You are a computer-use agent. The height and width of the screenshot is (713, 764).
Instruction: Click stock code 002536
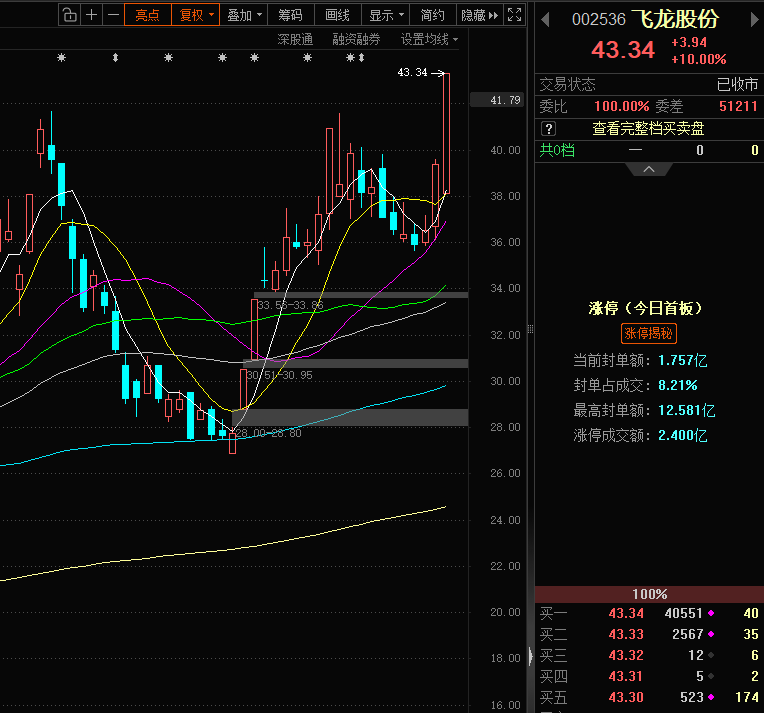[599, 20]
